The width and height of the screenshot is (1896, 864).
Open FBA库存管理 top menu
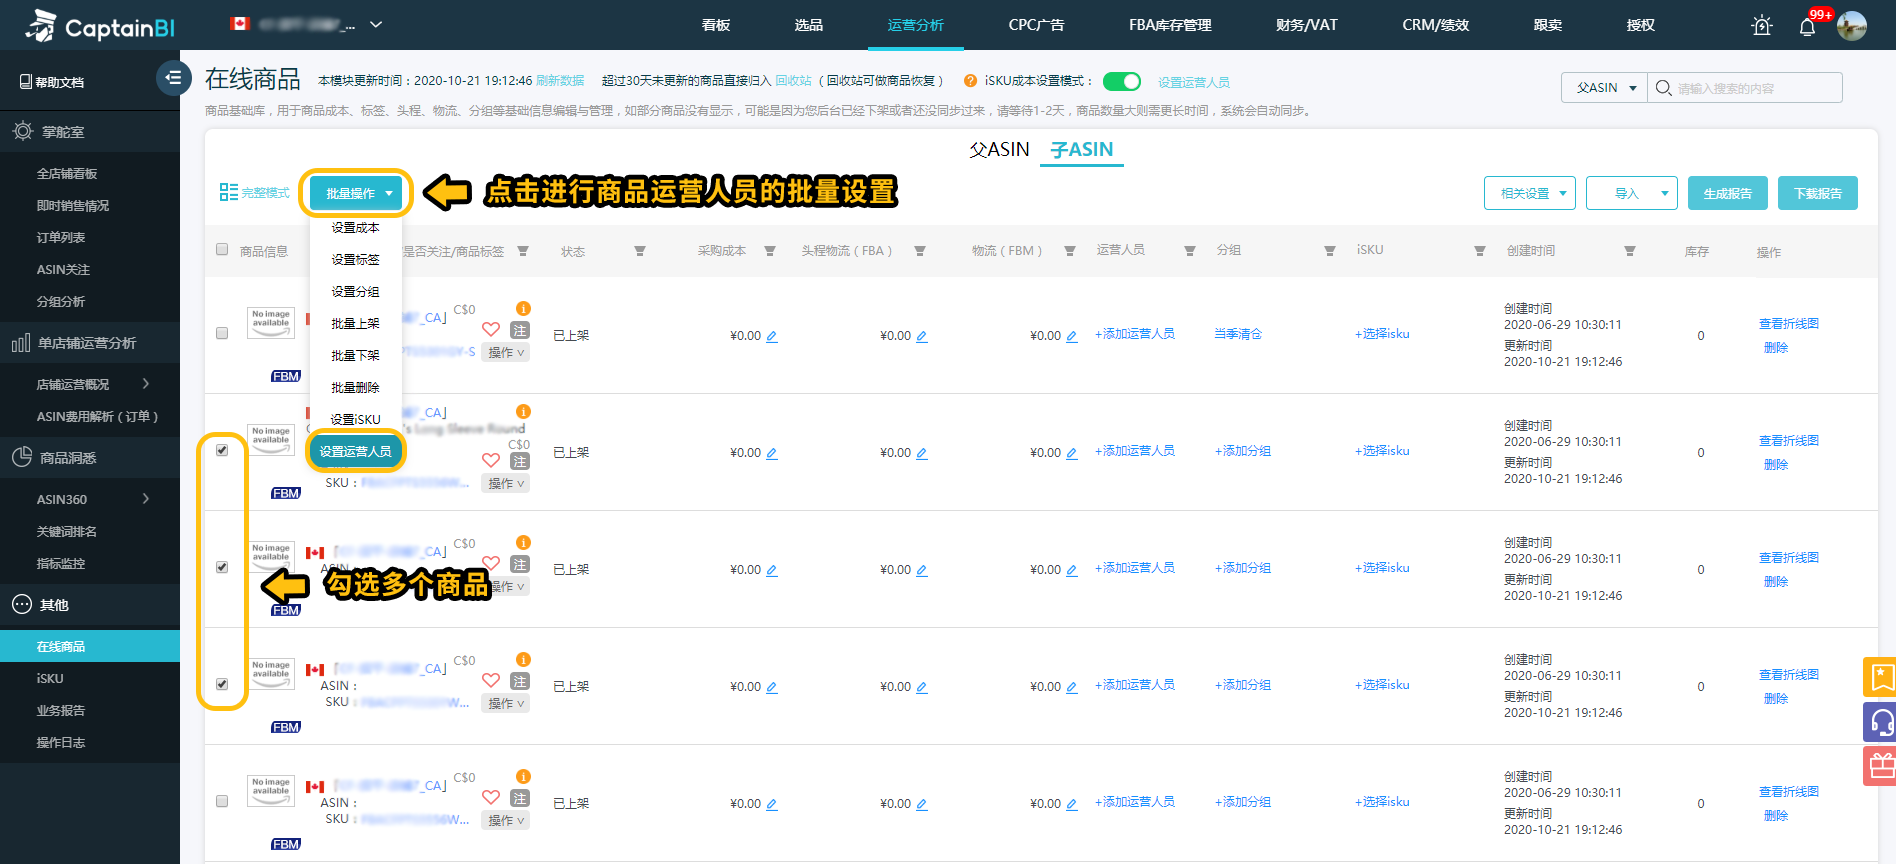pyautogui.click(x=1170, y=25)
